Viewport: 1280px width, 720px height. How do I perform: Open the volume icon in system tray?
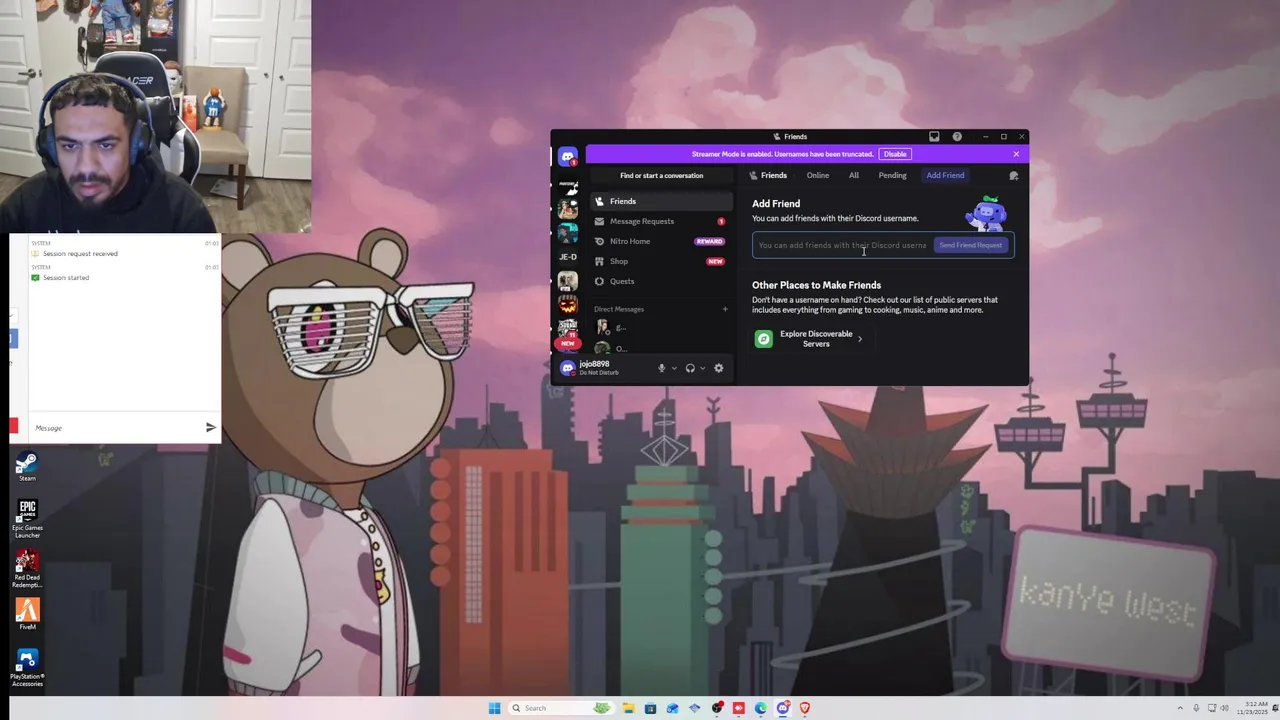coord(1225,708)
